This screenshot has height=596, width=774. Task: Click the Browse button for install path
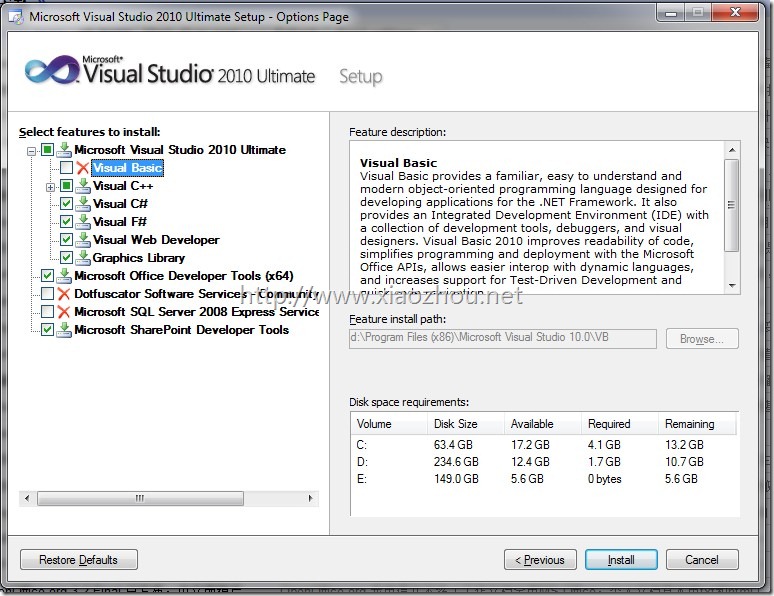pos(702,339)
